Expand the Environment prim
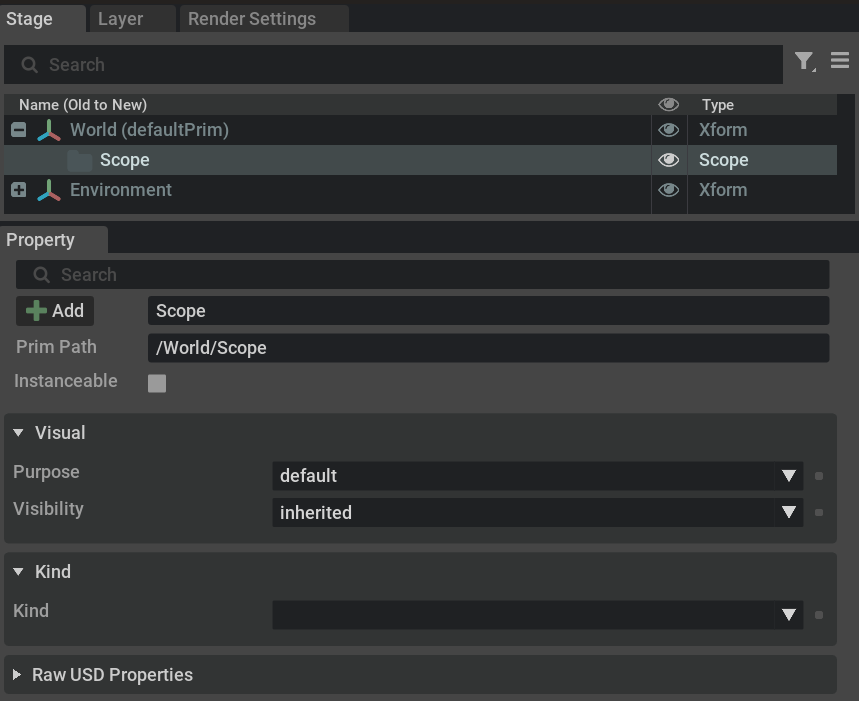The image size is (859, 701). (18, 189)
